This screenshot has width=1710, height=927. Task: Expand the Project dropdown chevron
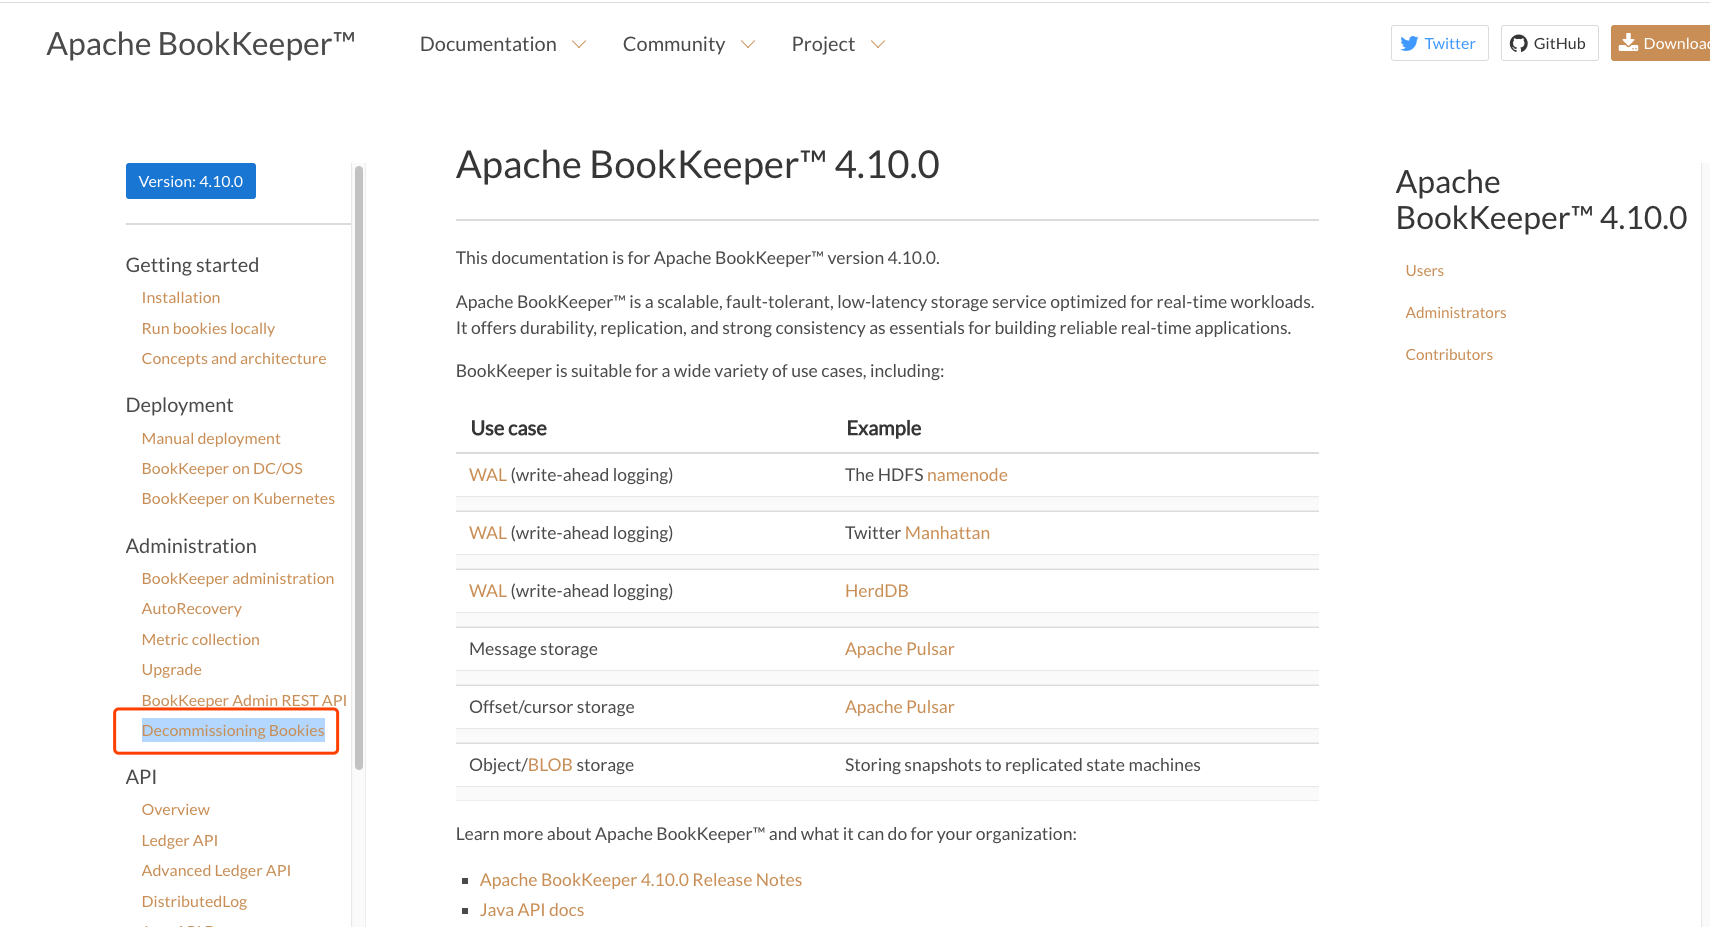tap(878, 44)
